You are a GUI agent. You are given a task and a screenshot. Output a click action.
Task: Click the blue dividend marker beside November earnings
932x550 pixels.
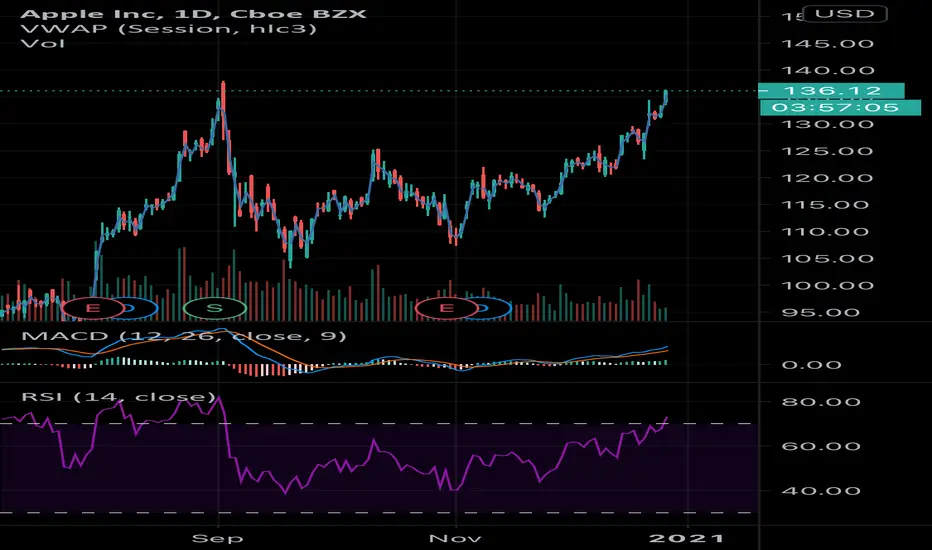495,308
